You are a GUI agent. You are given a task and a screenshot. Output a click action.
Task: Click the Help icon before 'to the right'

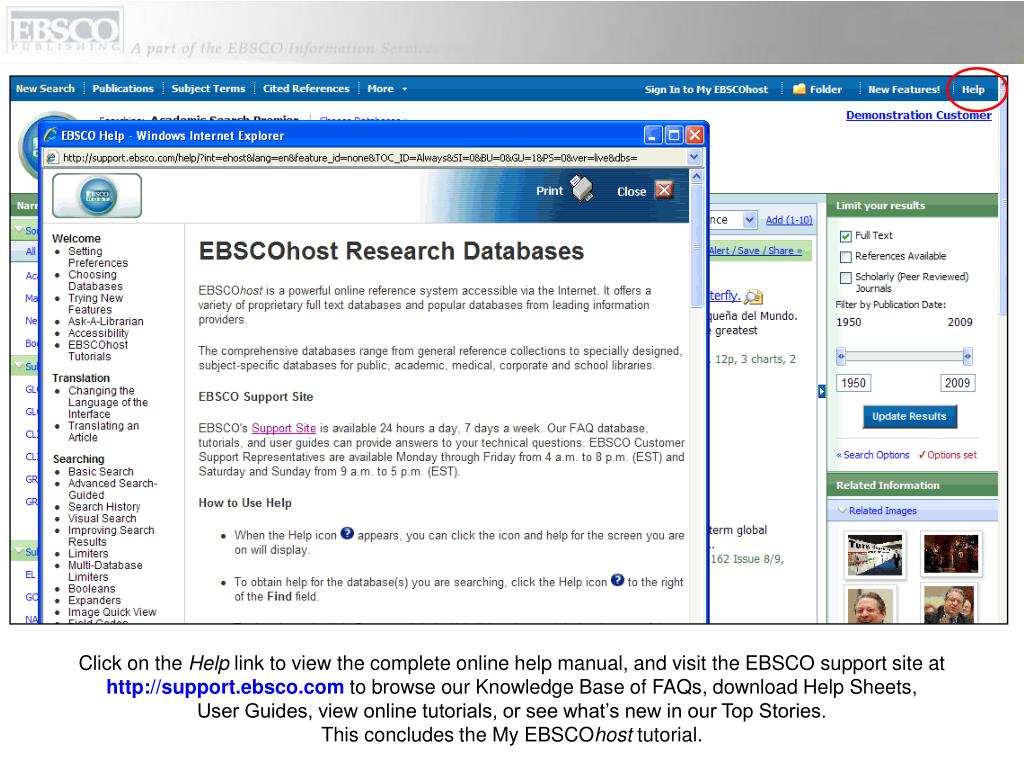coord(617,580)
